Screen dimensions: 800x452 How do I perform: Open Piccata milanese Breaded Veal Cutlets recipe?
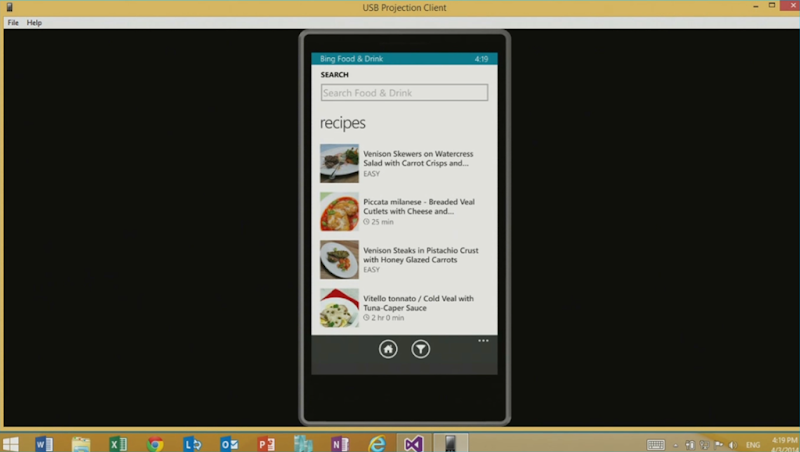(404, 211)
